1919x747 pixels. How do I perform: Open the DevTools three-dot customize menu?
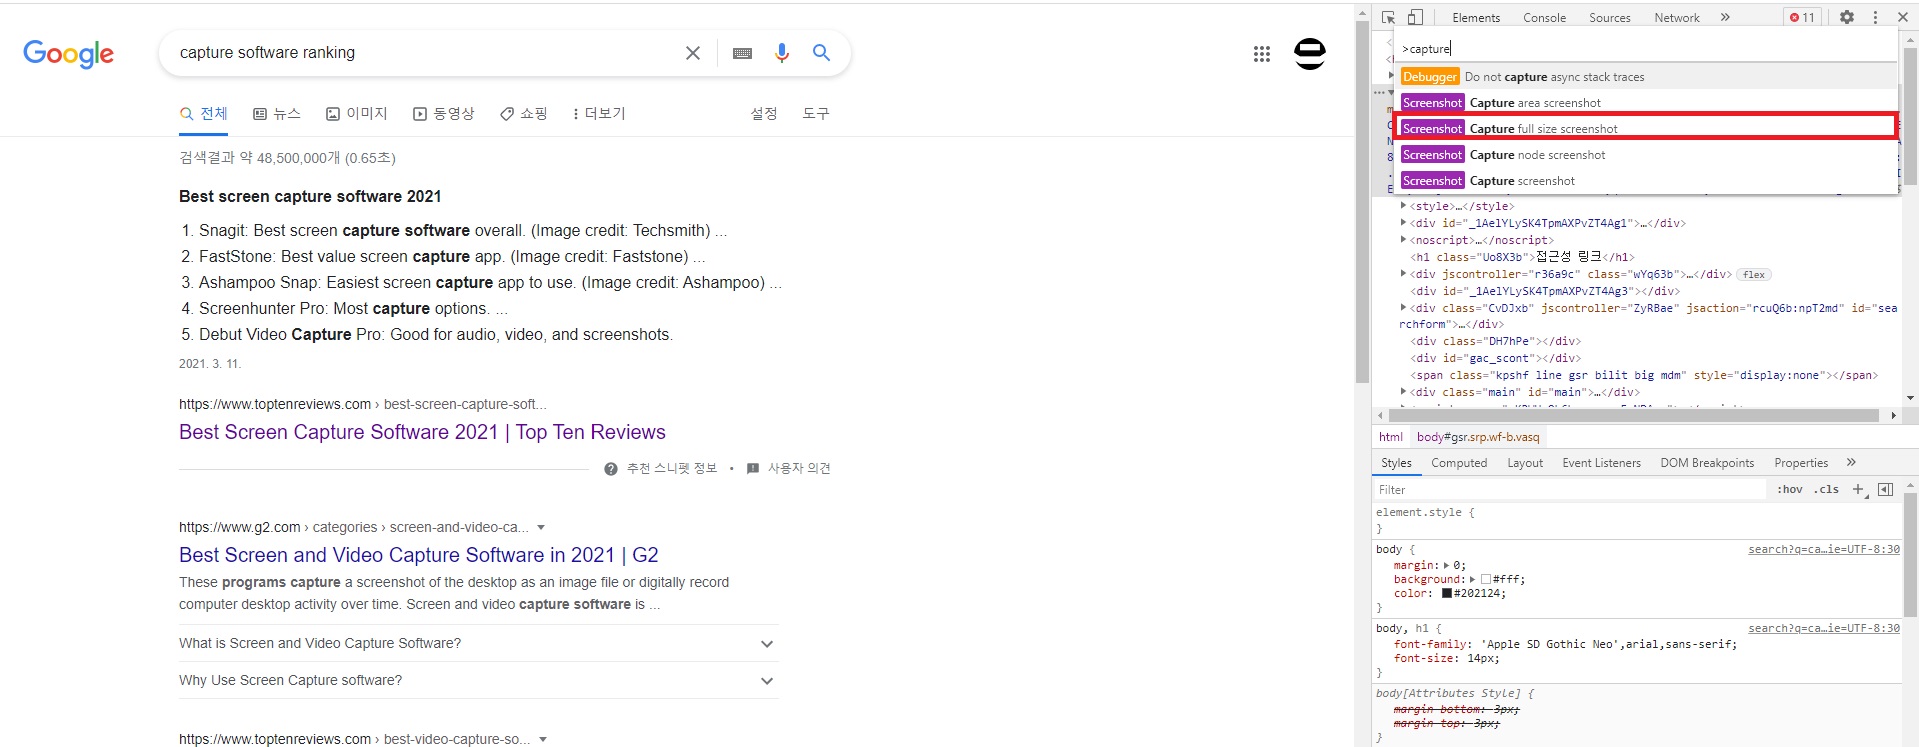(x=1875, y=17)
